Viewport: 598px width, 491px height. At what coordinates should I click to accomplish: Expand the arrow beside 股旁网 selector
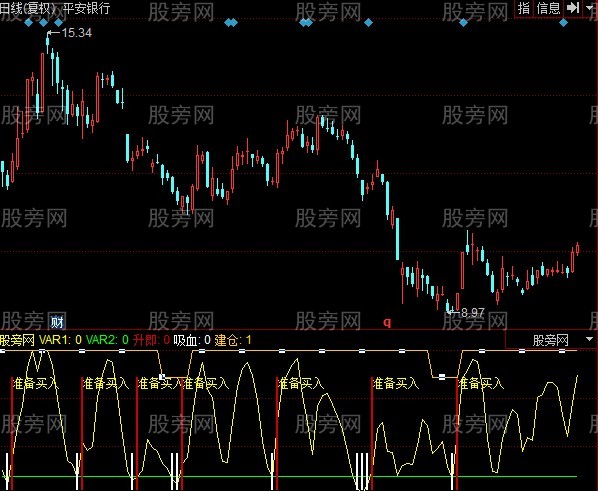[589, 339]
